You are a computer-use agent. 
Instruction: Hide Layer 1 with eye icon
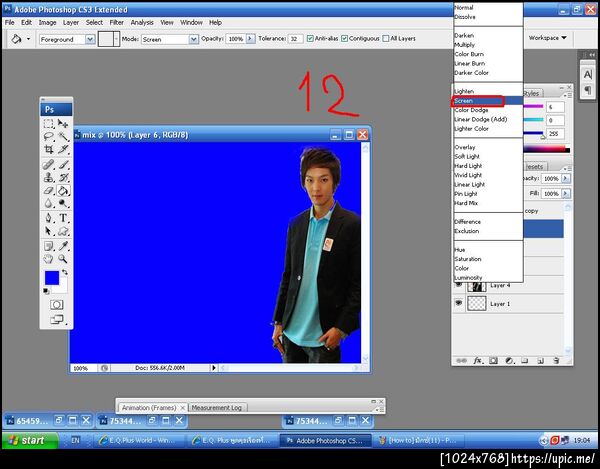click(458, 303)
